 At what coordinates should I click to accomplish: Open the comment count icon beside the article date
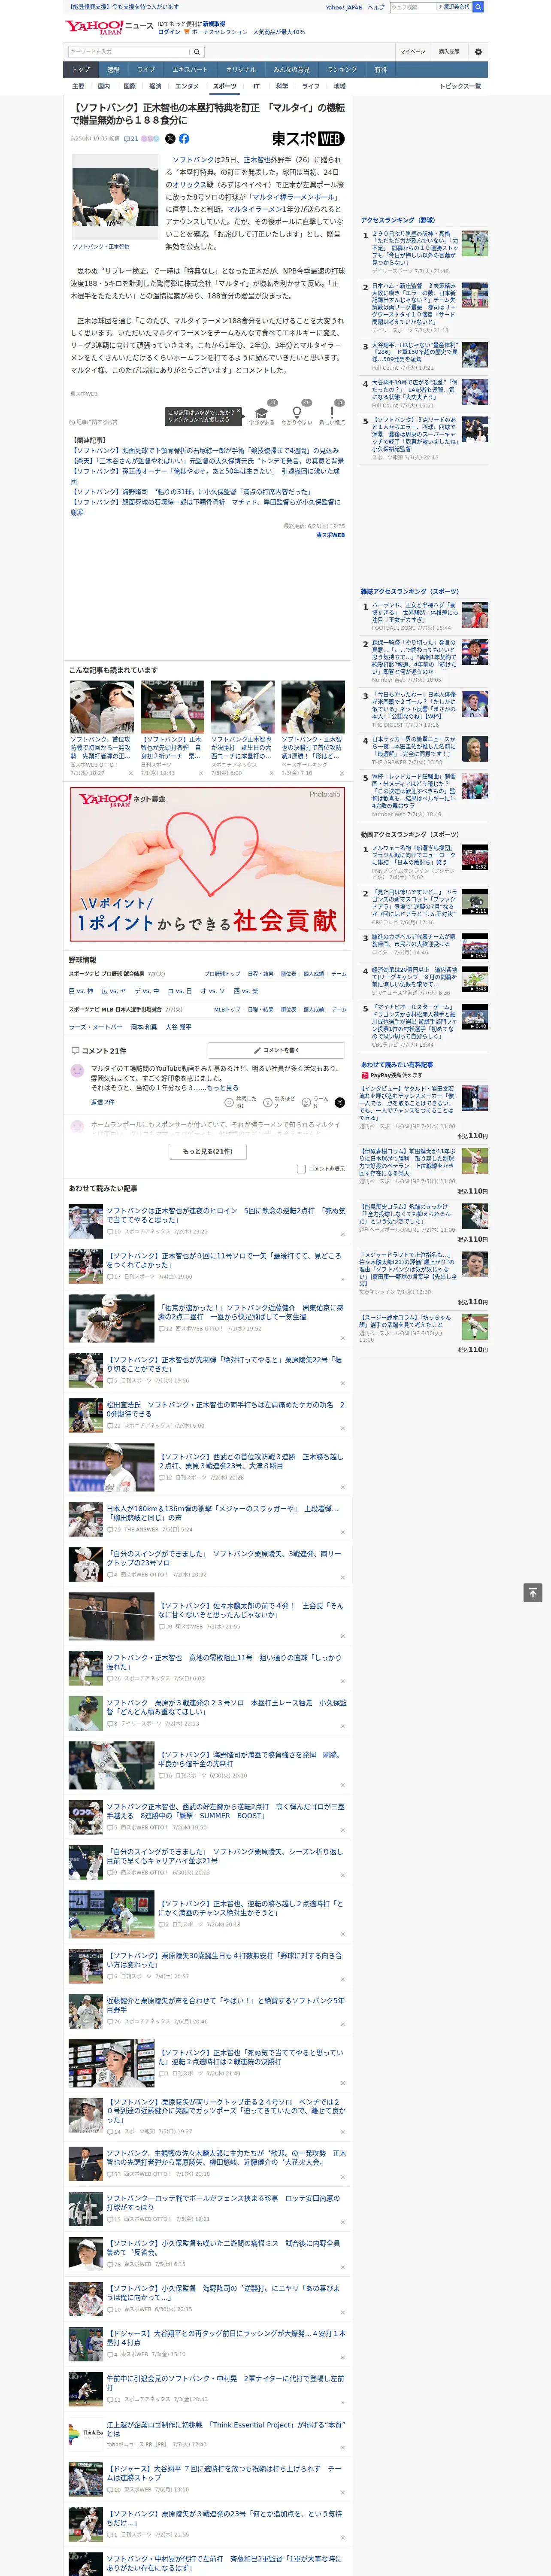131,139
